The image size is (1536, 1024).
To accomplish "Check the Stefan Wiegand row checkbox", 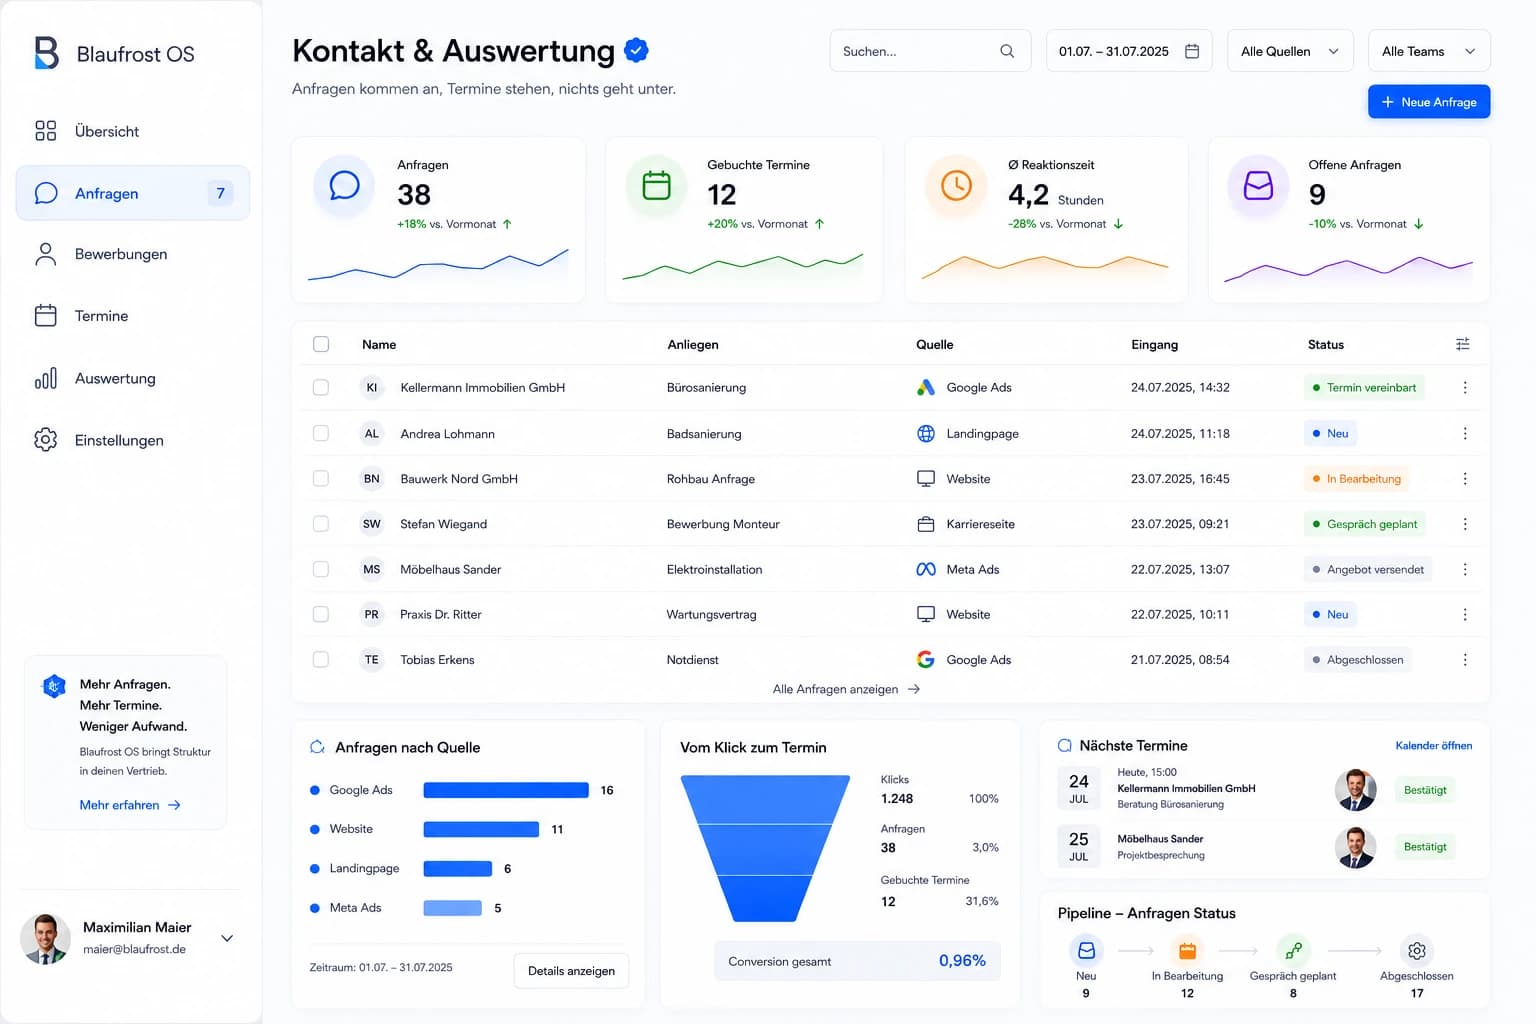I will 321,524.
